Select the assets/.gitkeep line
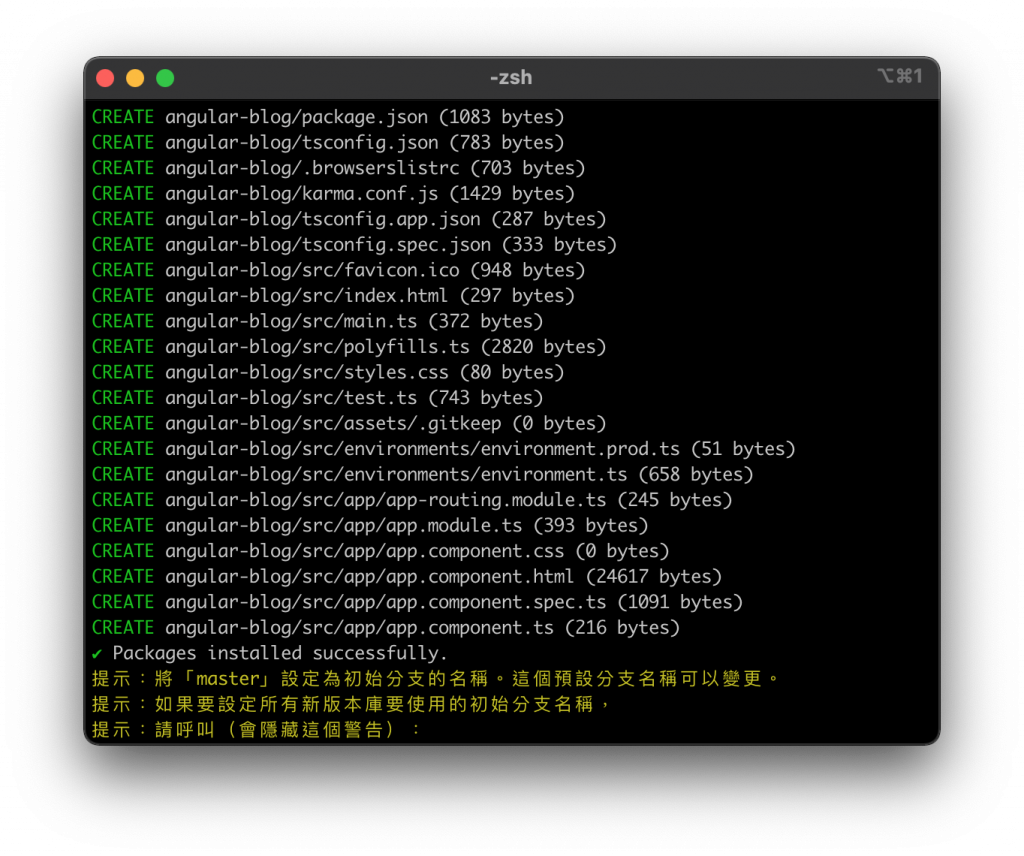 coord(349,423)
